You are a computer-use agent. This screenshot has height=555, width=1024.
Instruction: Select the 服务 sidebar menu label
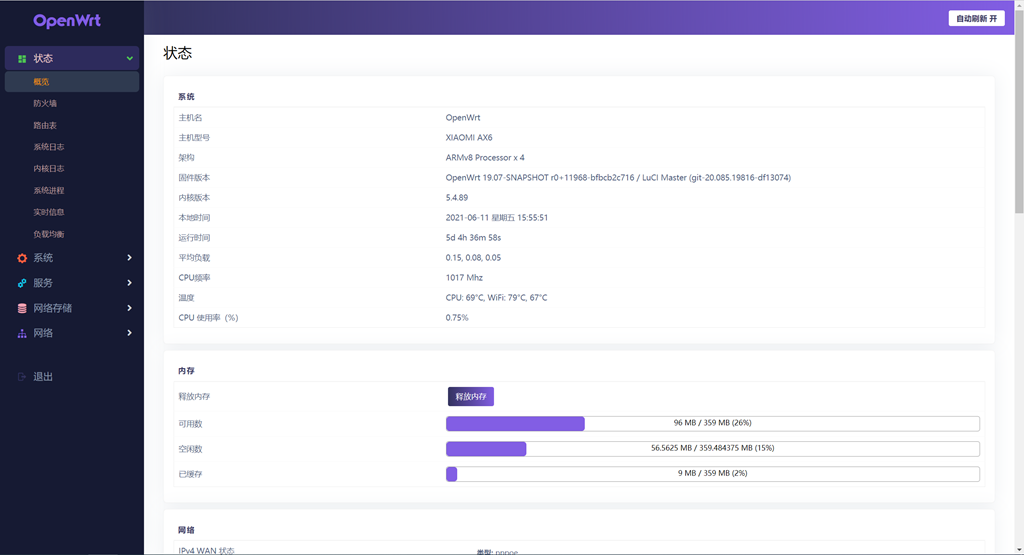point(43,283)
